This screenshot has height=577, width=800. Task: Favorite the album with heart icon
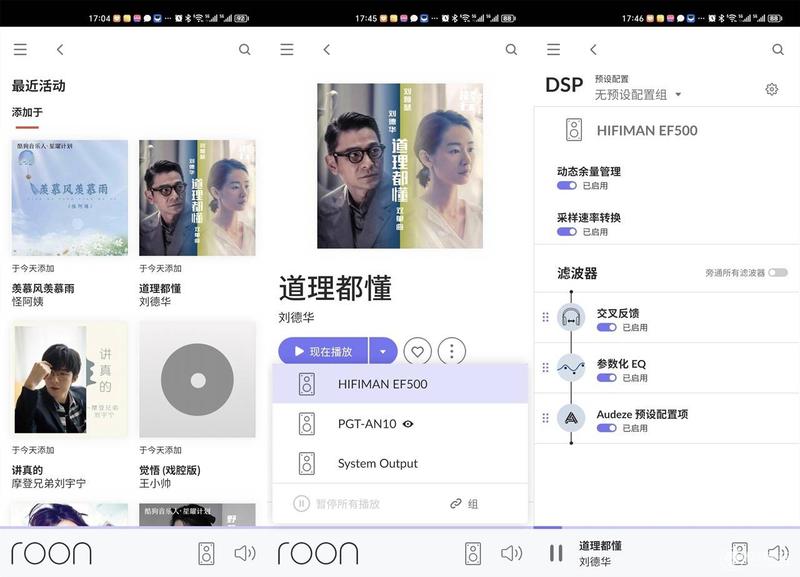tap(417, 352)
